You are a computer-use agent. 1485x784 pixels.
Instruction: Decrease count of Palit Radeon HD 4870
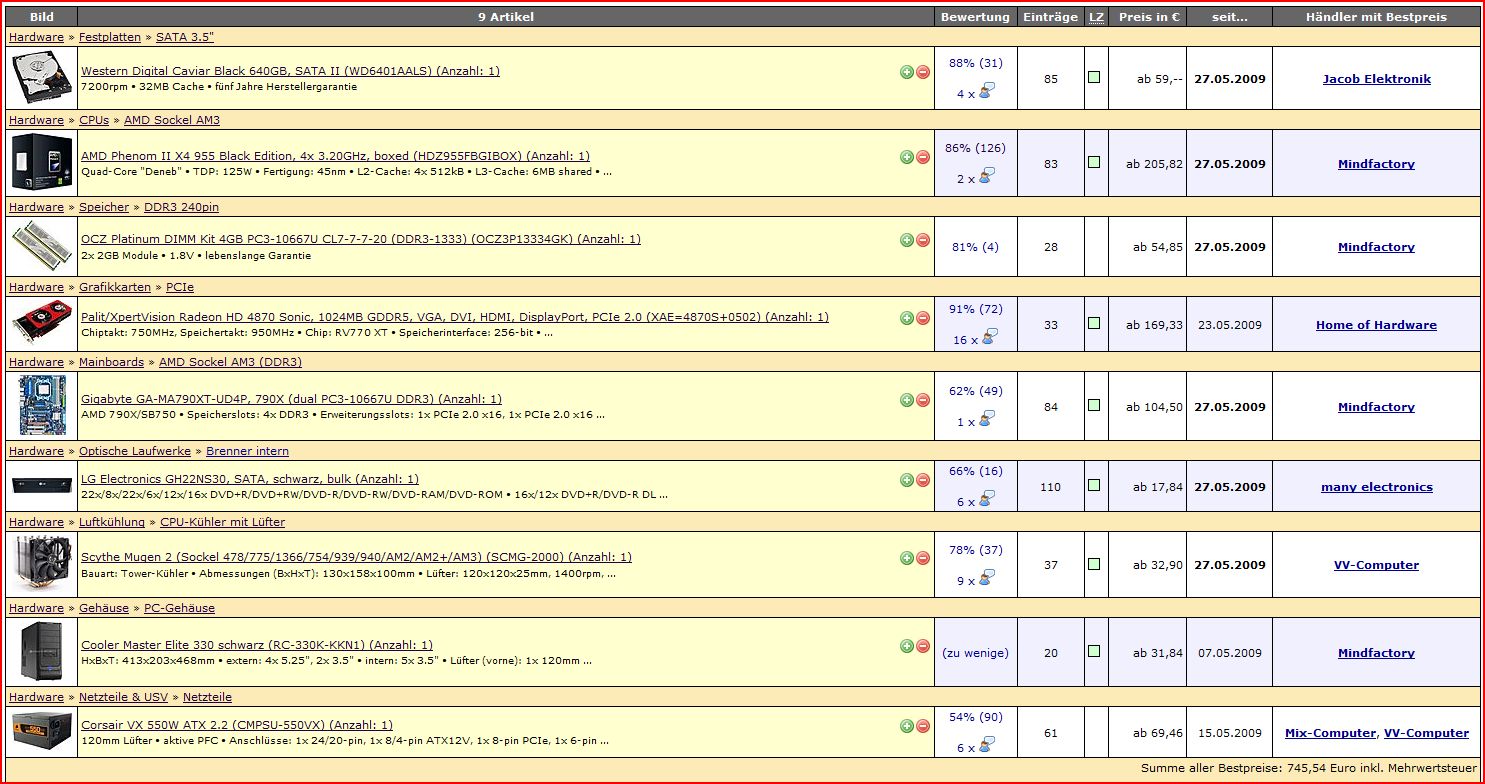pyautogui.click(x=922, y=318)
